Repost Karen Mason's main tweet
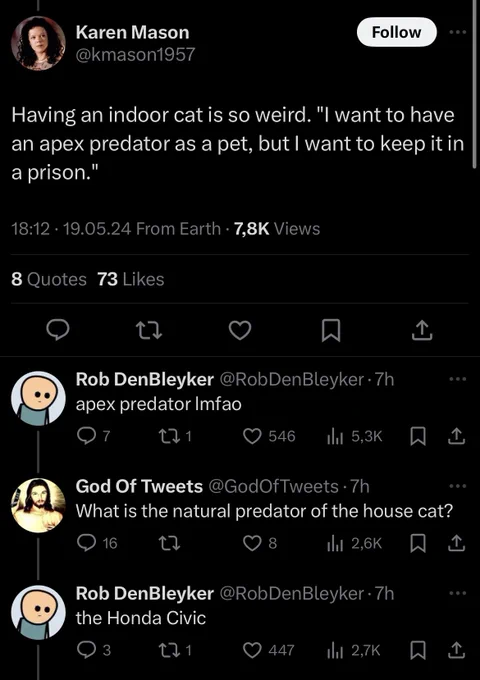Image resolution: width=480 pixels, height=680 pixels. 149,330
